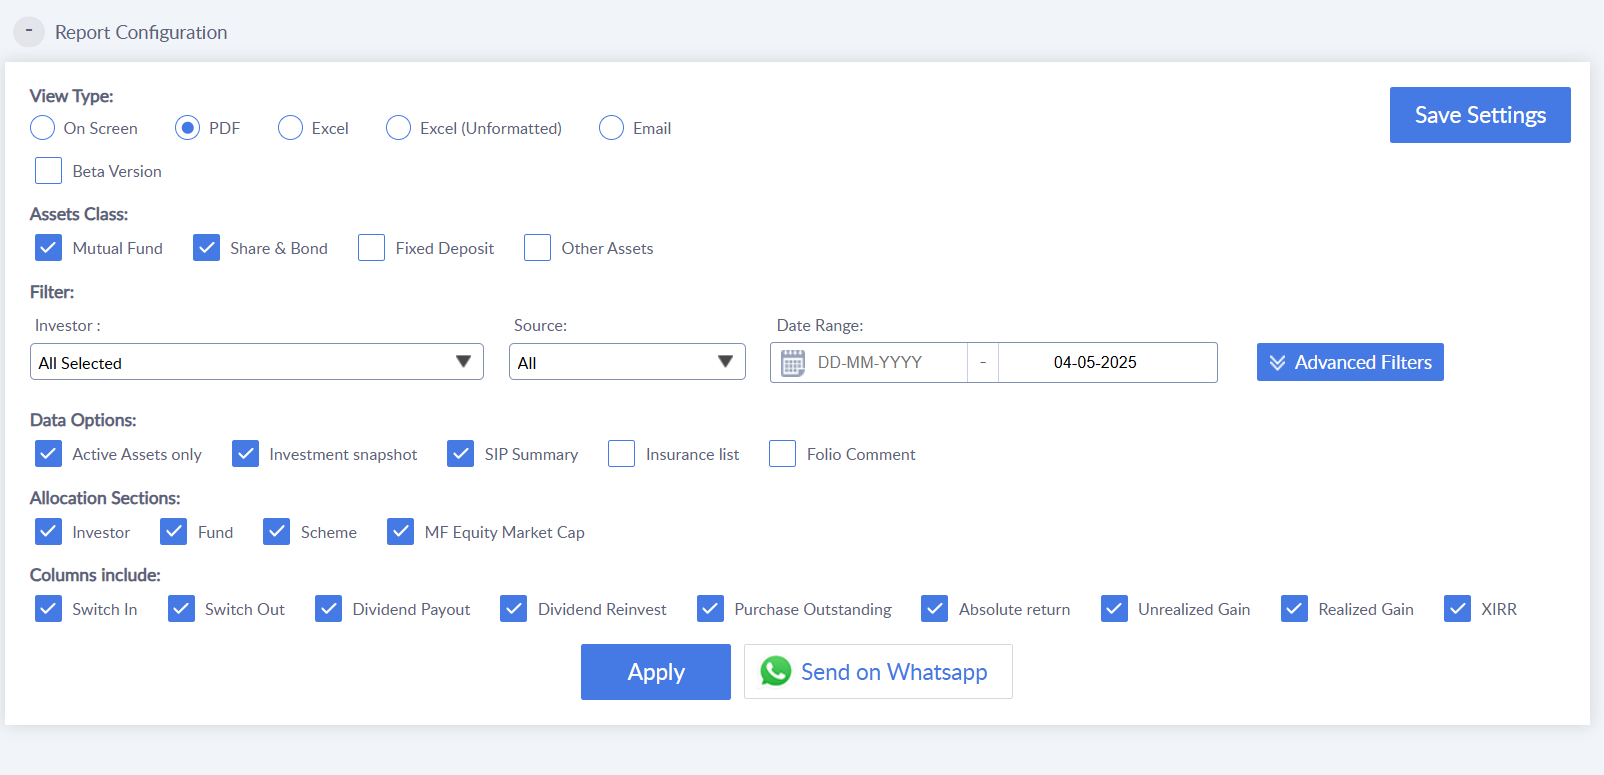Open the Investor dropdown
Image resolution: width=1604 pixels, height=775 pixels.
point(257,362)
